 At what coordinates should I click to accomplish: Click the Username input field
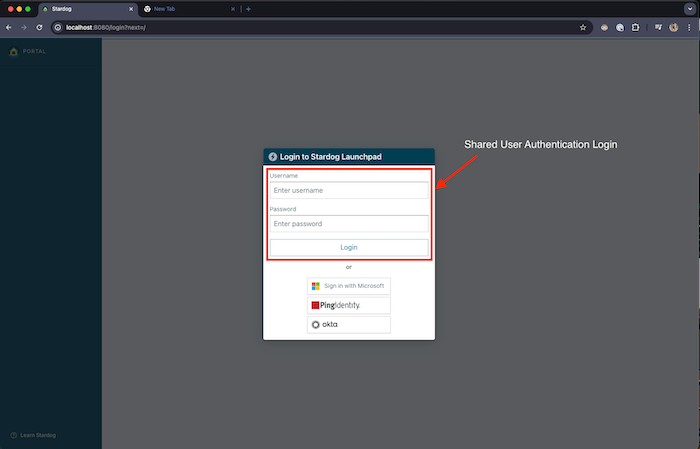[349, 190]
